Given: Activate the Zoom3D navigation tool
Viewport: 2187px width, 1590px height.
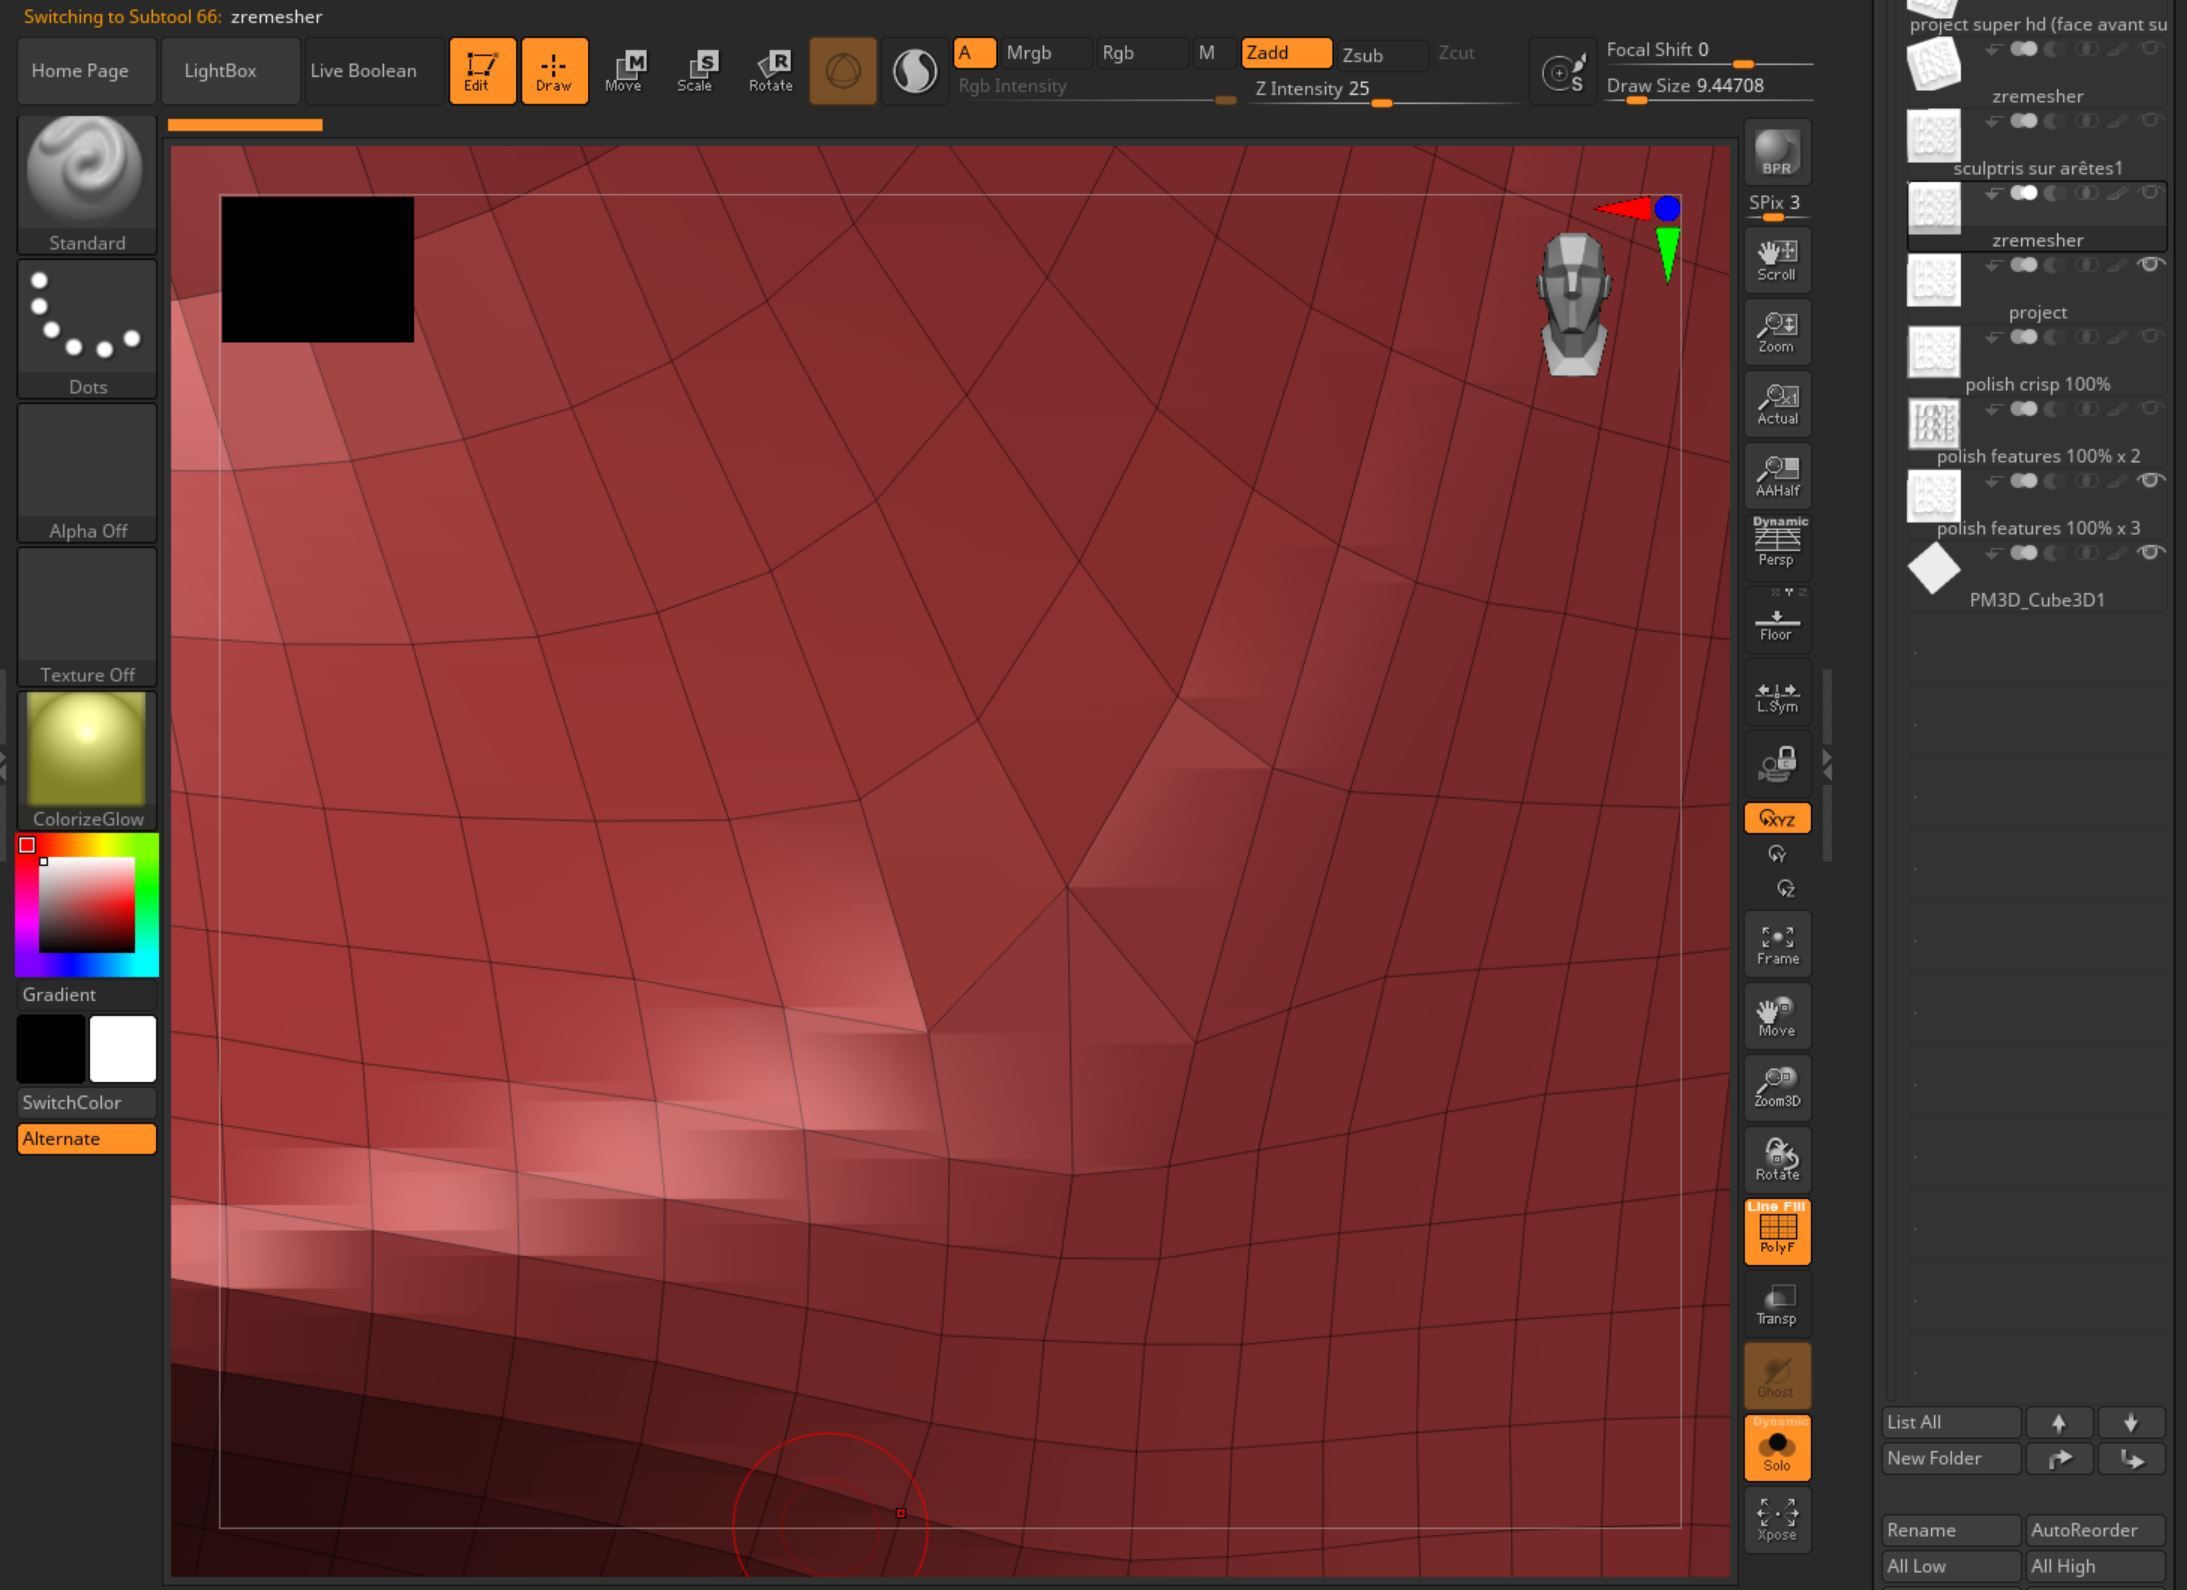Looking at the screenshot, I should click(x=1777, y=1087).
